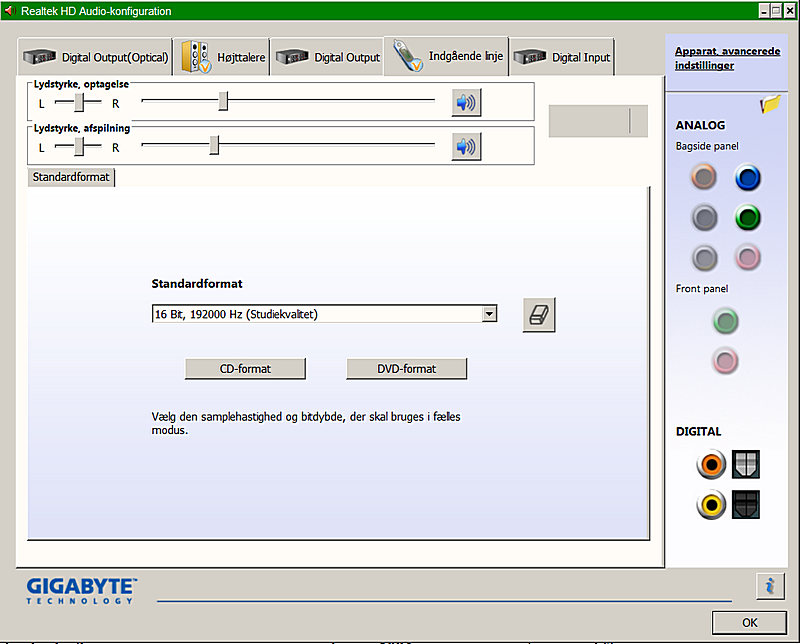
Task: Select the pink front panel jack
Action: tap(725, 361)
